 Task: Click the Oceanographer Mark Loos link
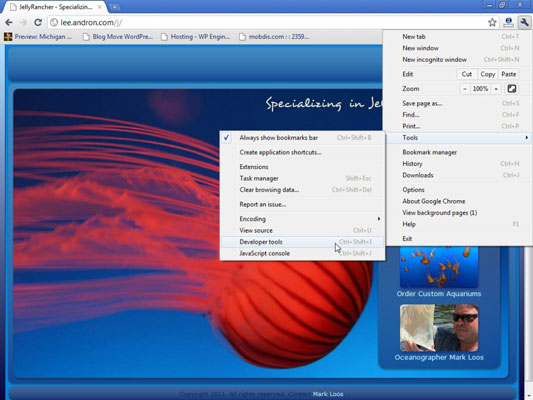pyautogui.click(x=439, y=357)
